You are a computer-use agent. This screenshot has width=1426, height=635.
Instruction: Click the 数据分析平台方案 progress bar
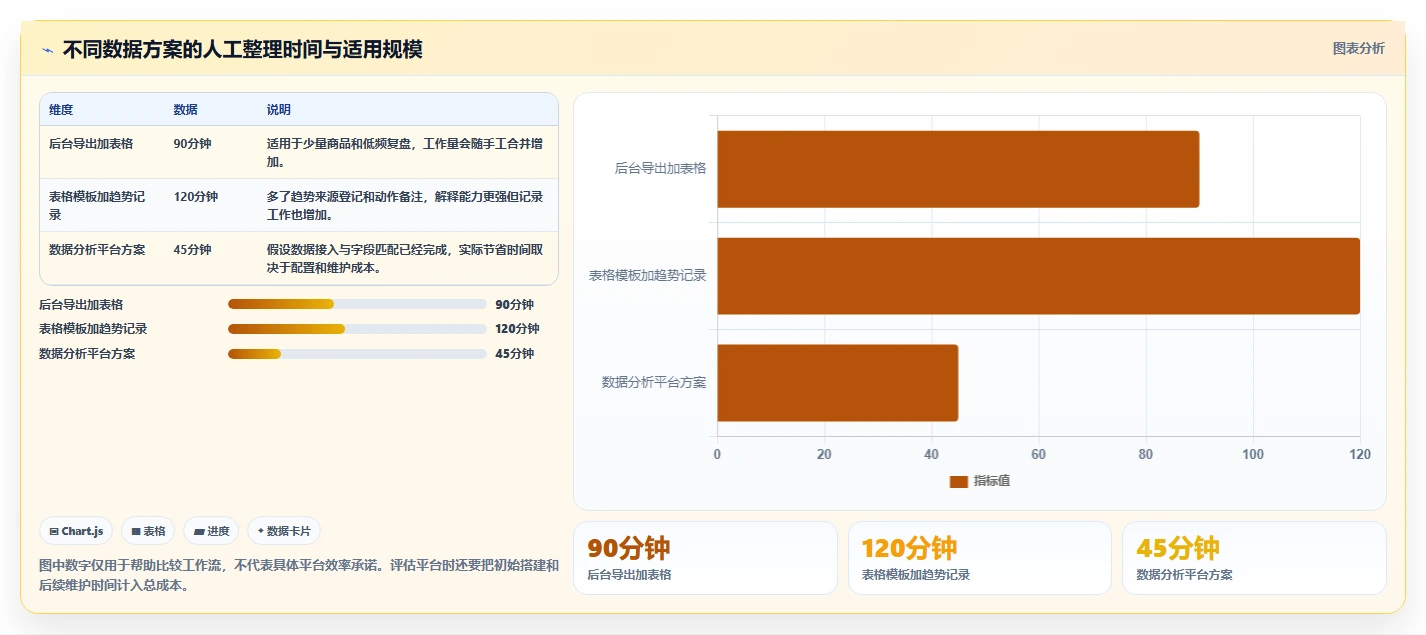(x=357, y=353)
